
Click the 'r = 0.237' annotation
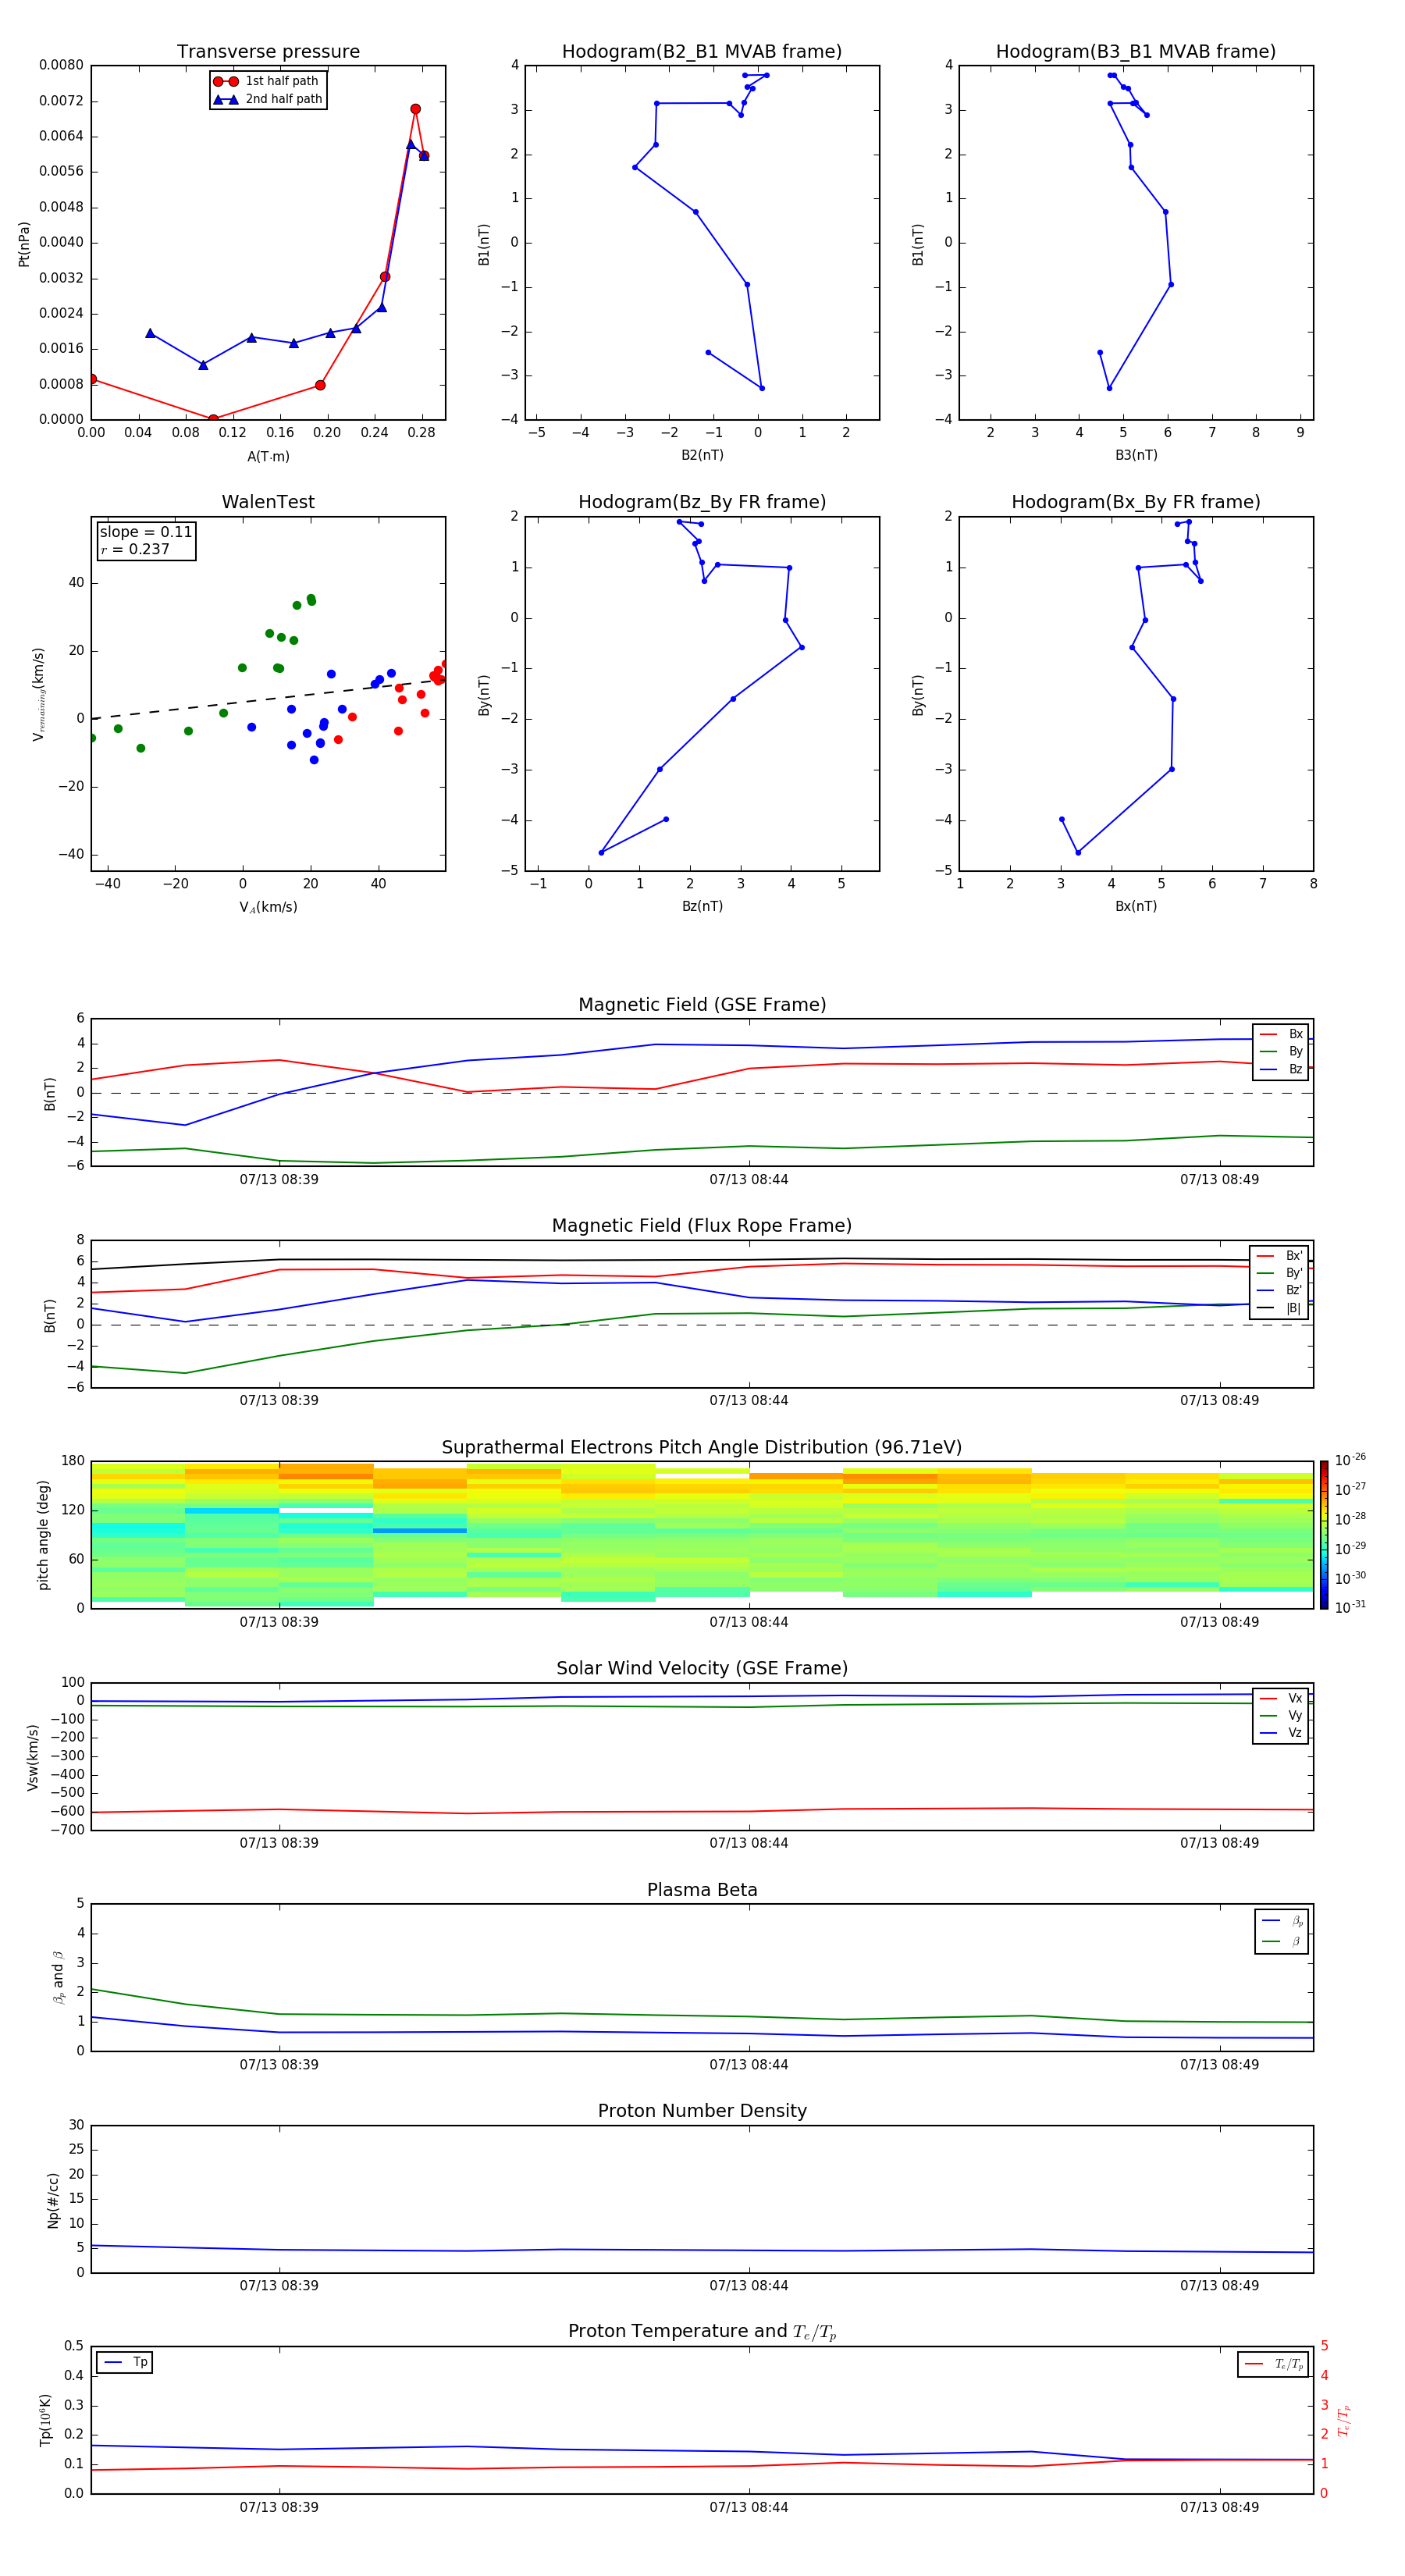coord(135,549)
